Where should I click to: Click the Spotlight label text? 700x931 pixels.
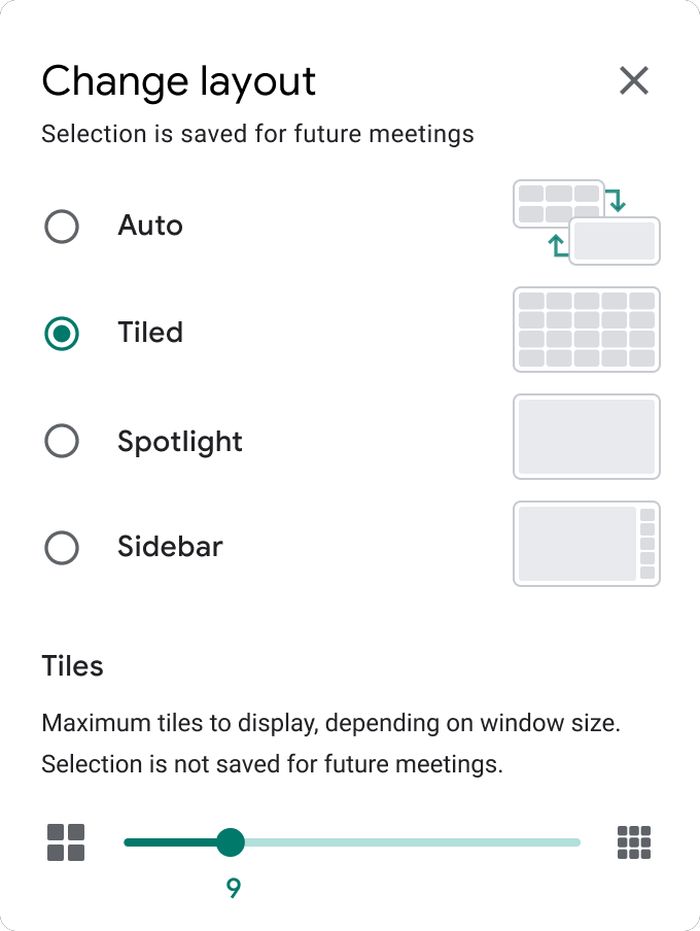180,441
